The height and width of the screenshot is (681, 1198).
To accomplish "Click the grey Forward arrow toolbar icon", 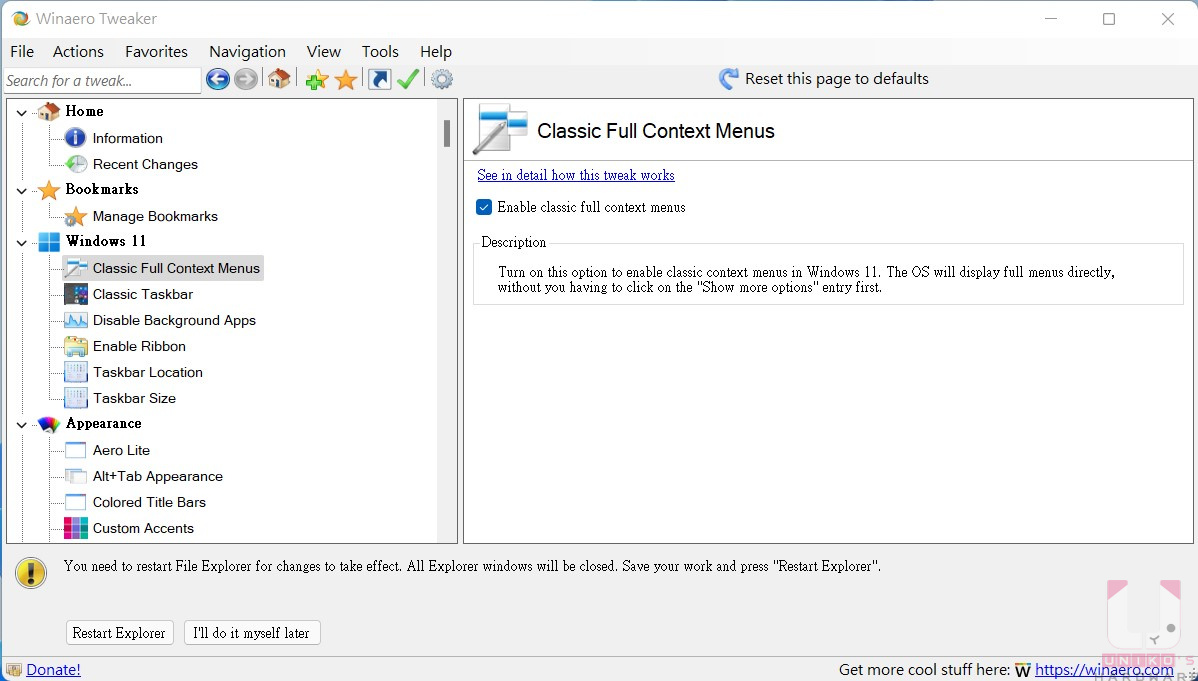I will tap(245, 79).
